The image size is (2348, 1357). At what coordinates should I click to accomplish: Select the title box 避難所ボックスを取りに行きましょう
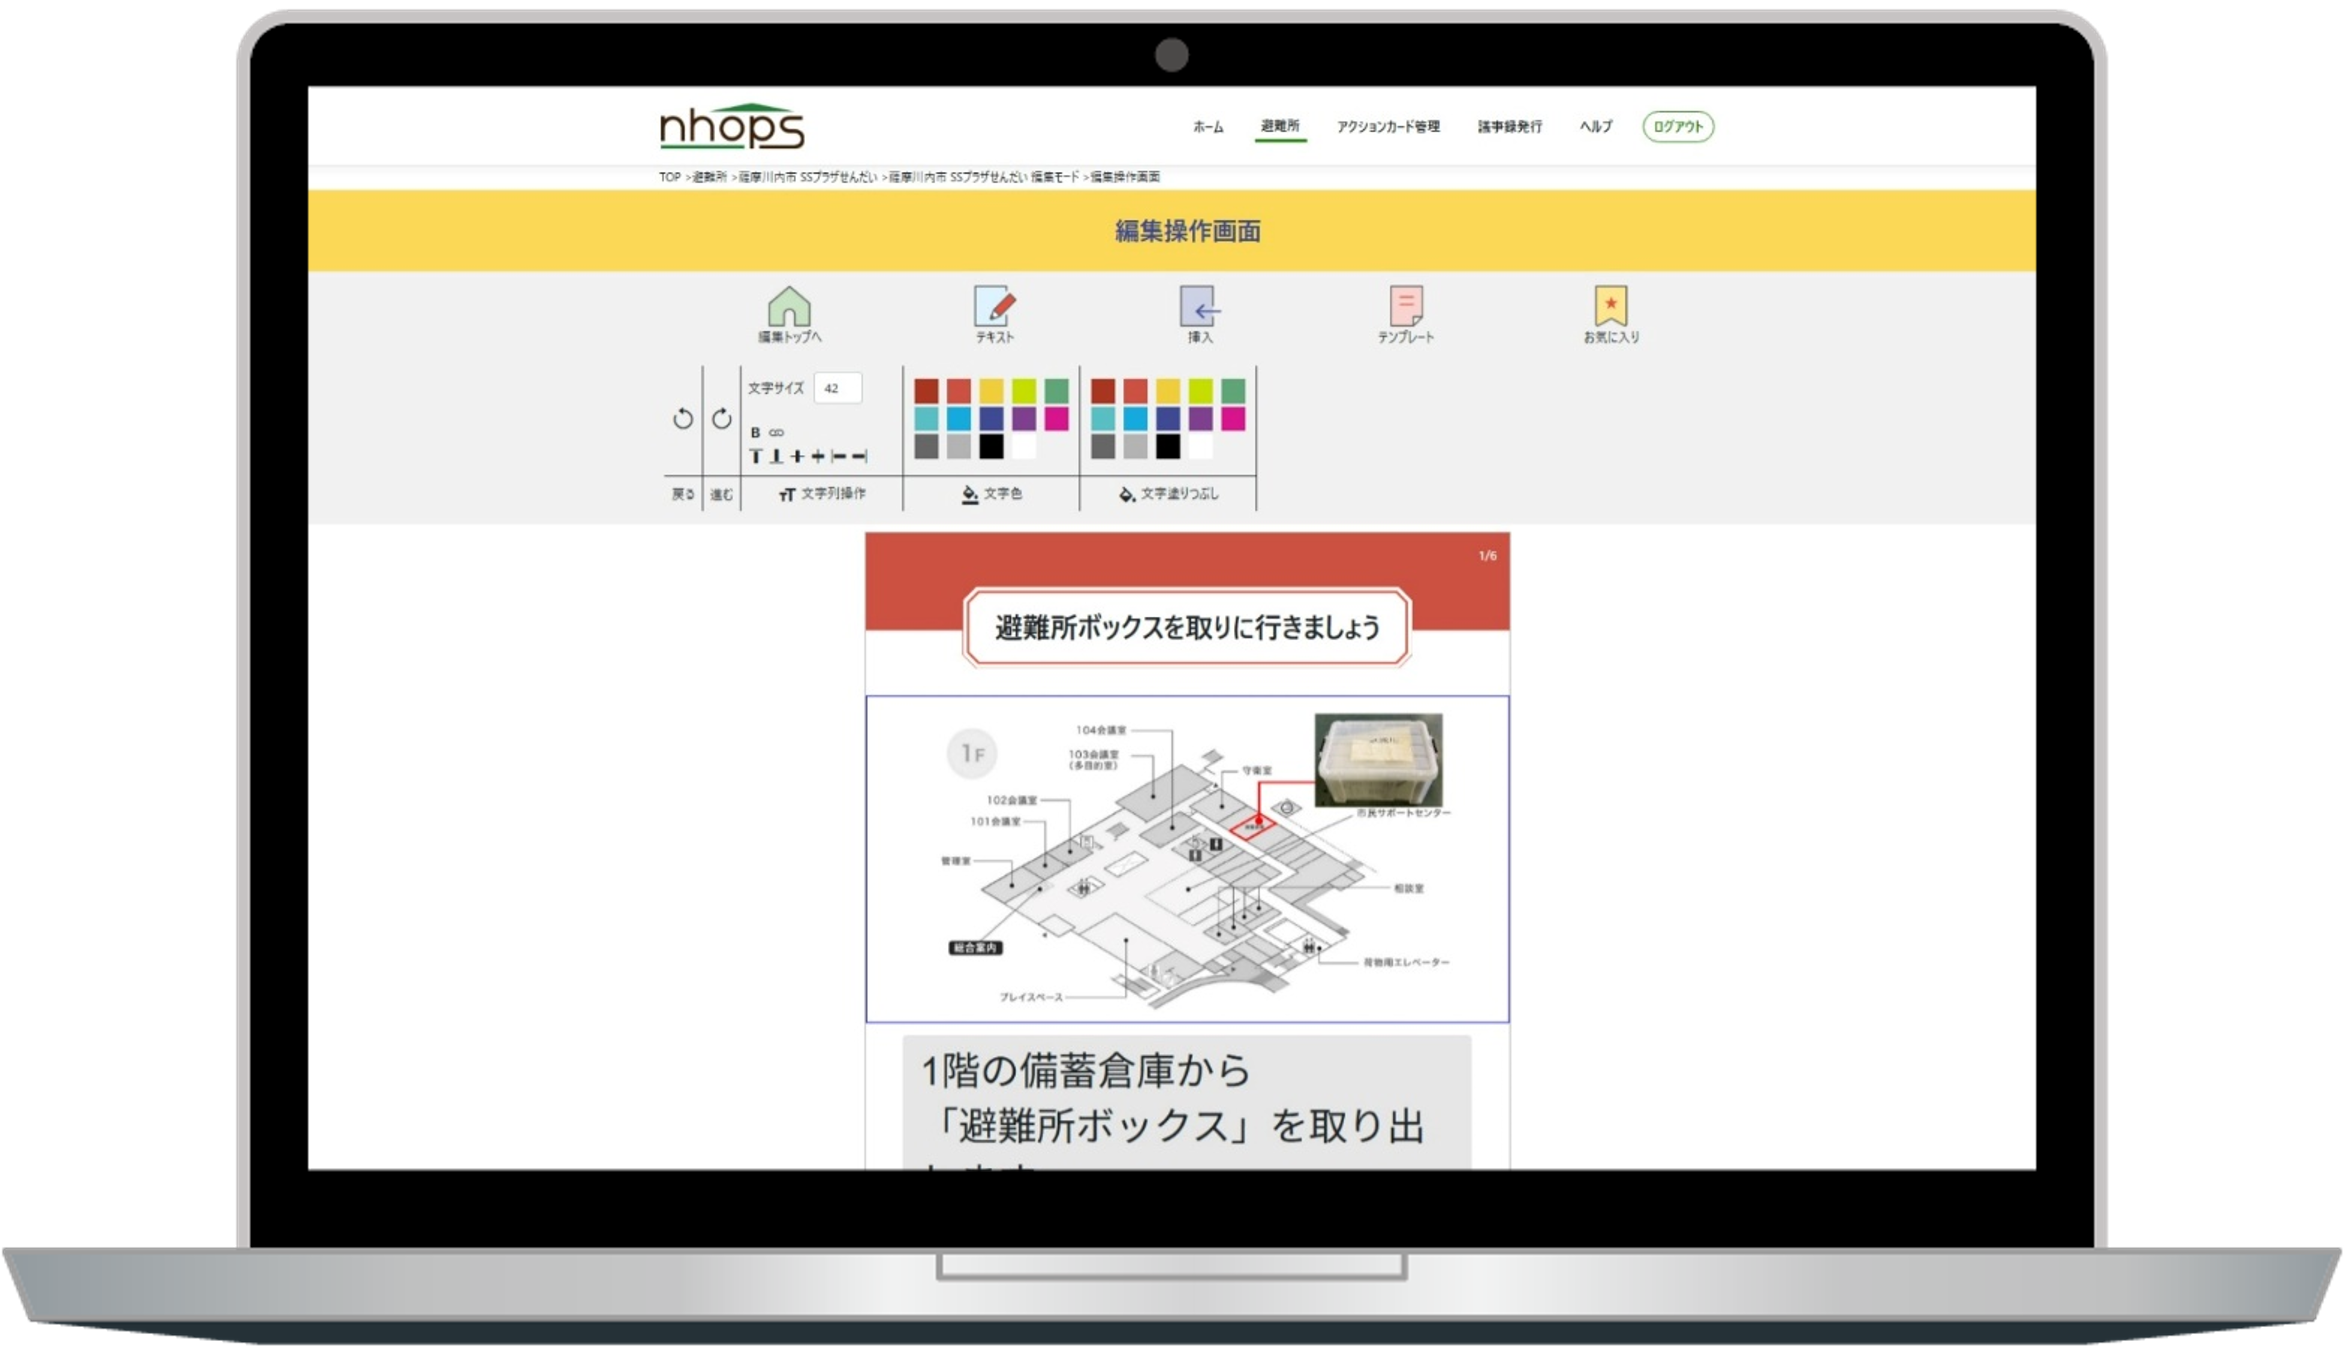tap(1187, 628)
